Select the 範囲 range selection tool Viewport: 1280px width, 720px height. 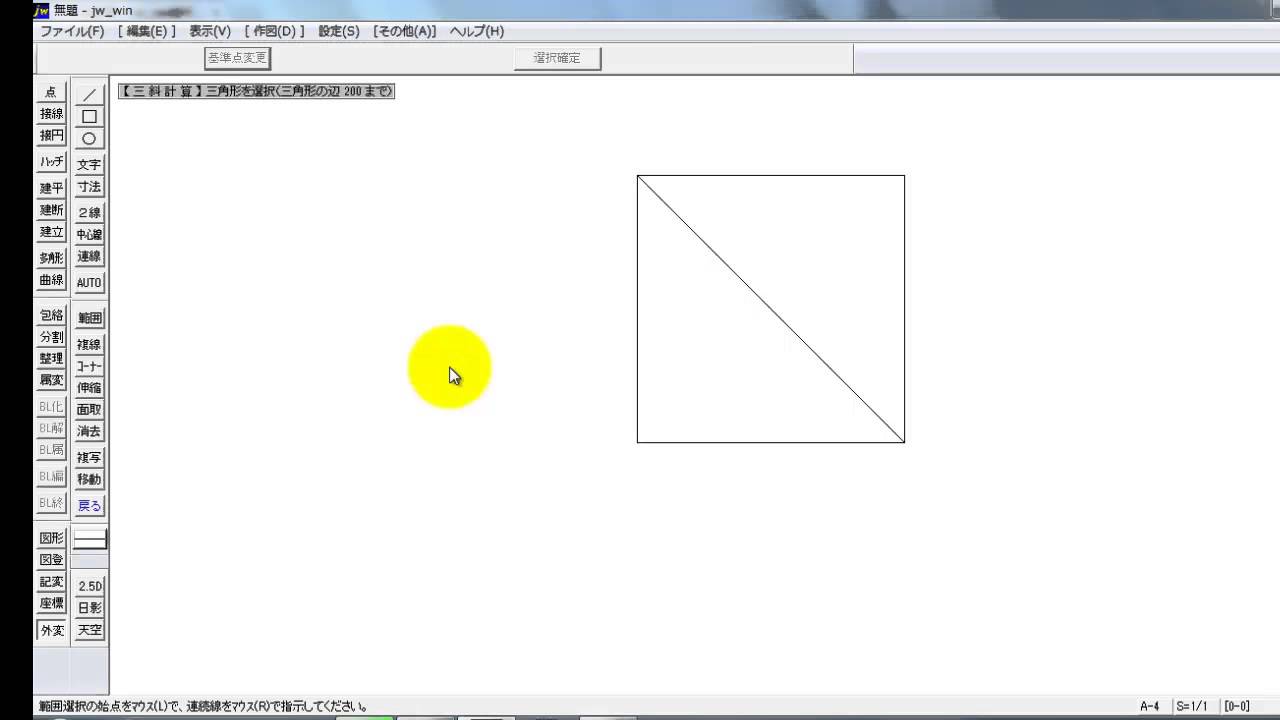89,318
